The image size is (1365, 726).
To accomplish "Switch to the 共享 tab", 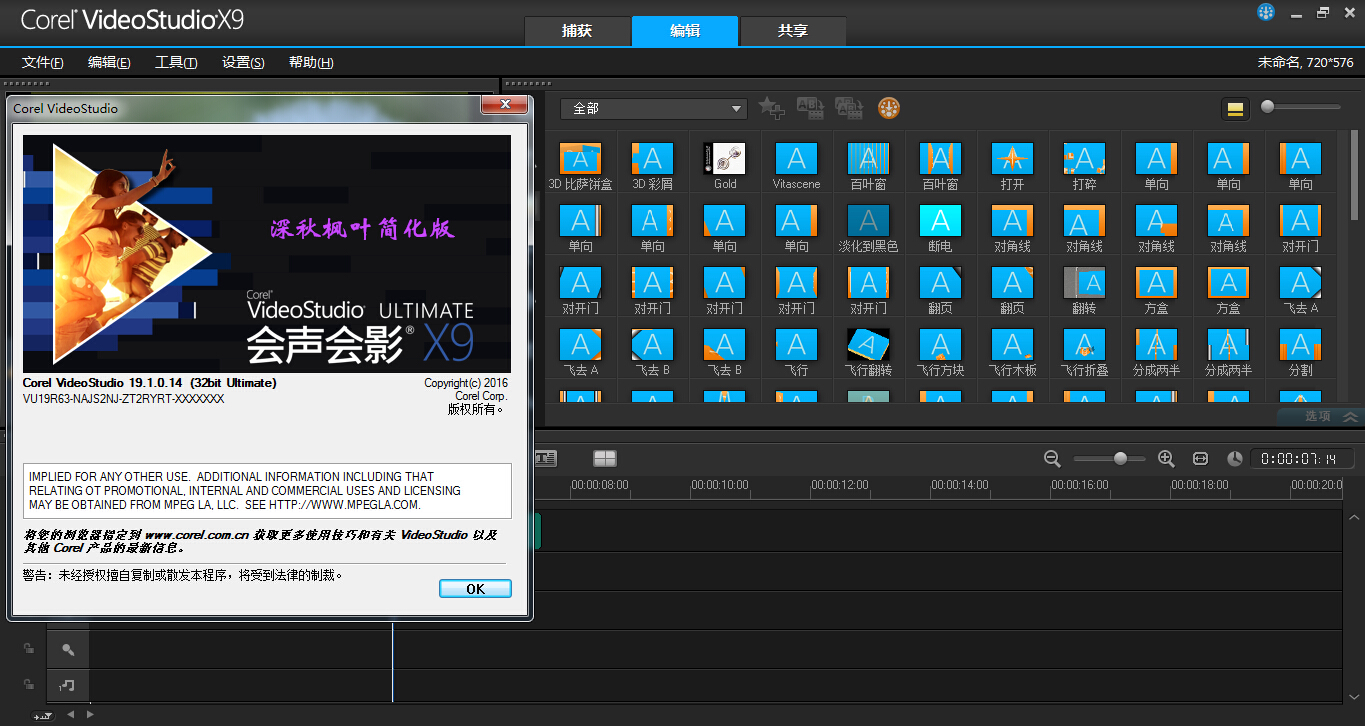I will point(793,31).
